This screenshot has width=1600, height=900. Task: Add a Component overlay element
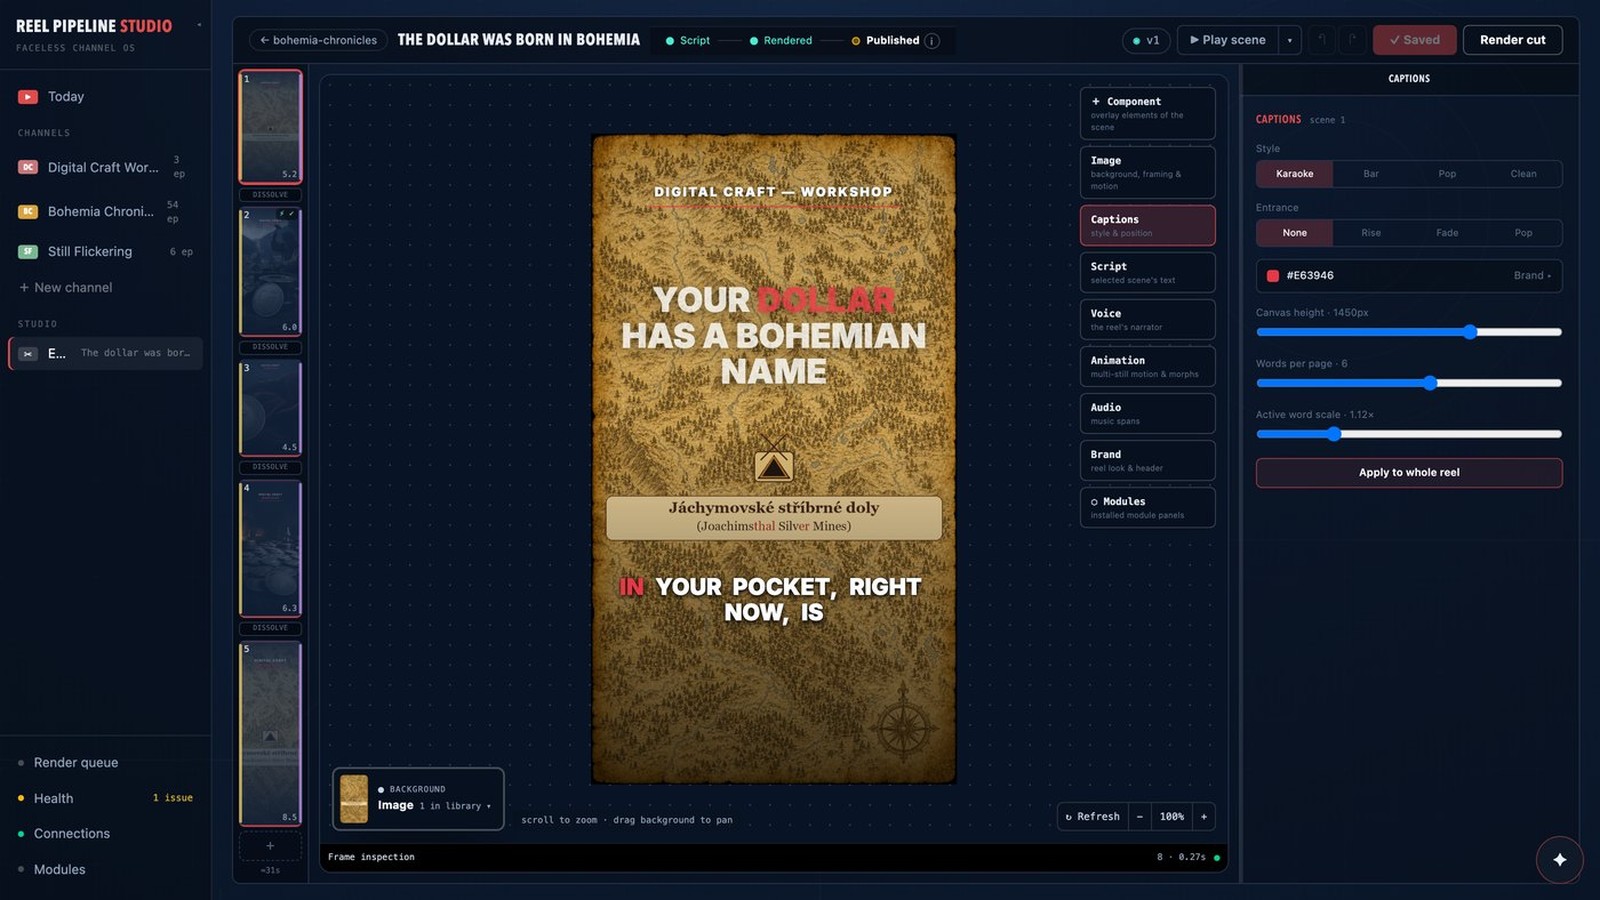(x=1147, y=113)
